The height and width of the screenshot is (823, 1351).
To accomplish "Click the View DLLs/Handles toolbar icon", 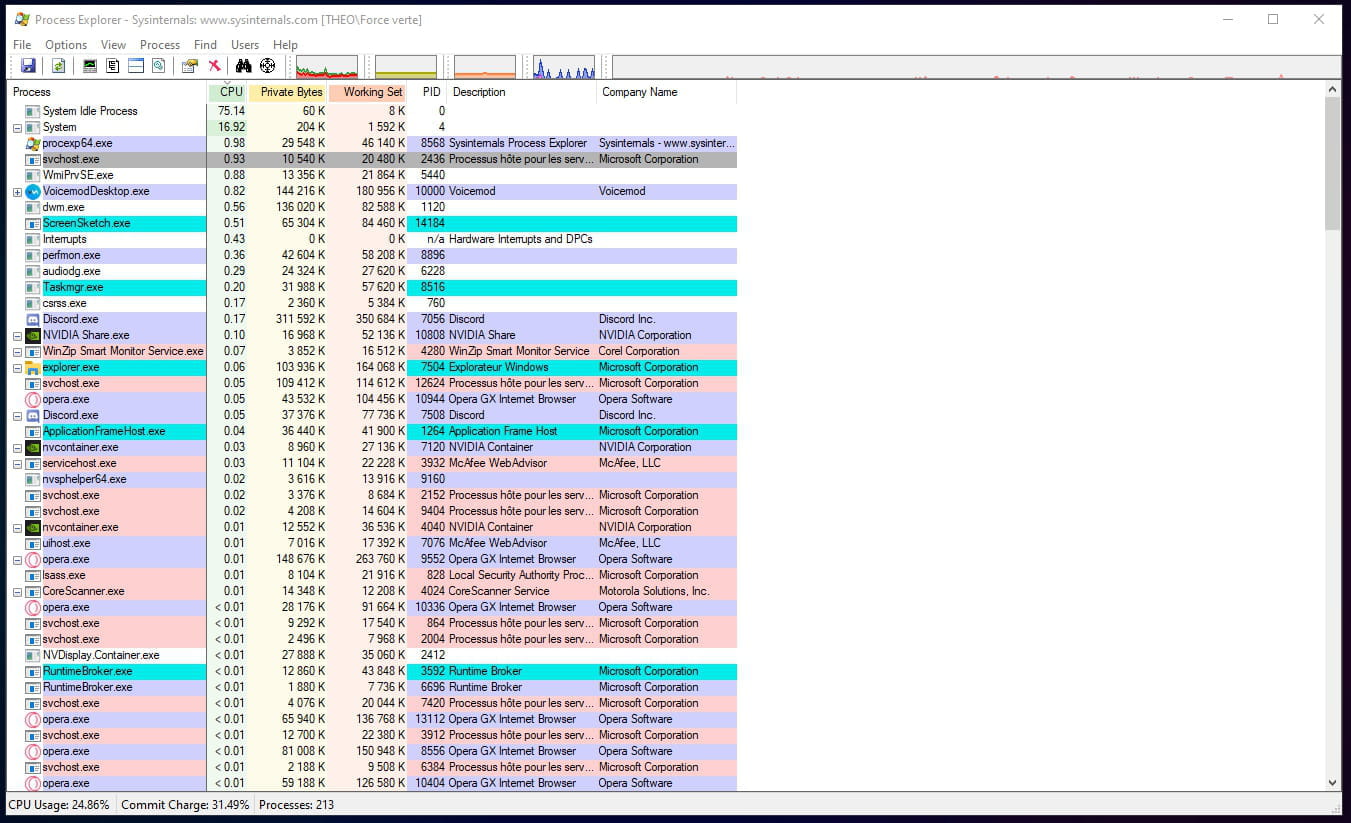I will coord(158,66).
